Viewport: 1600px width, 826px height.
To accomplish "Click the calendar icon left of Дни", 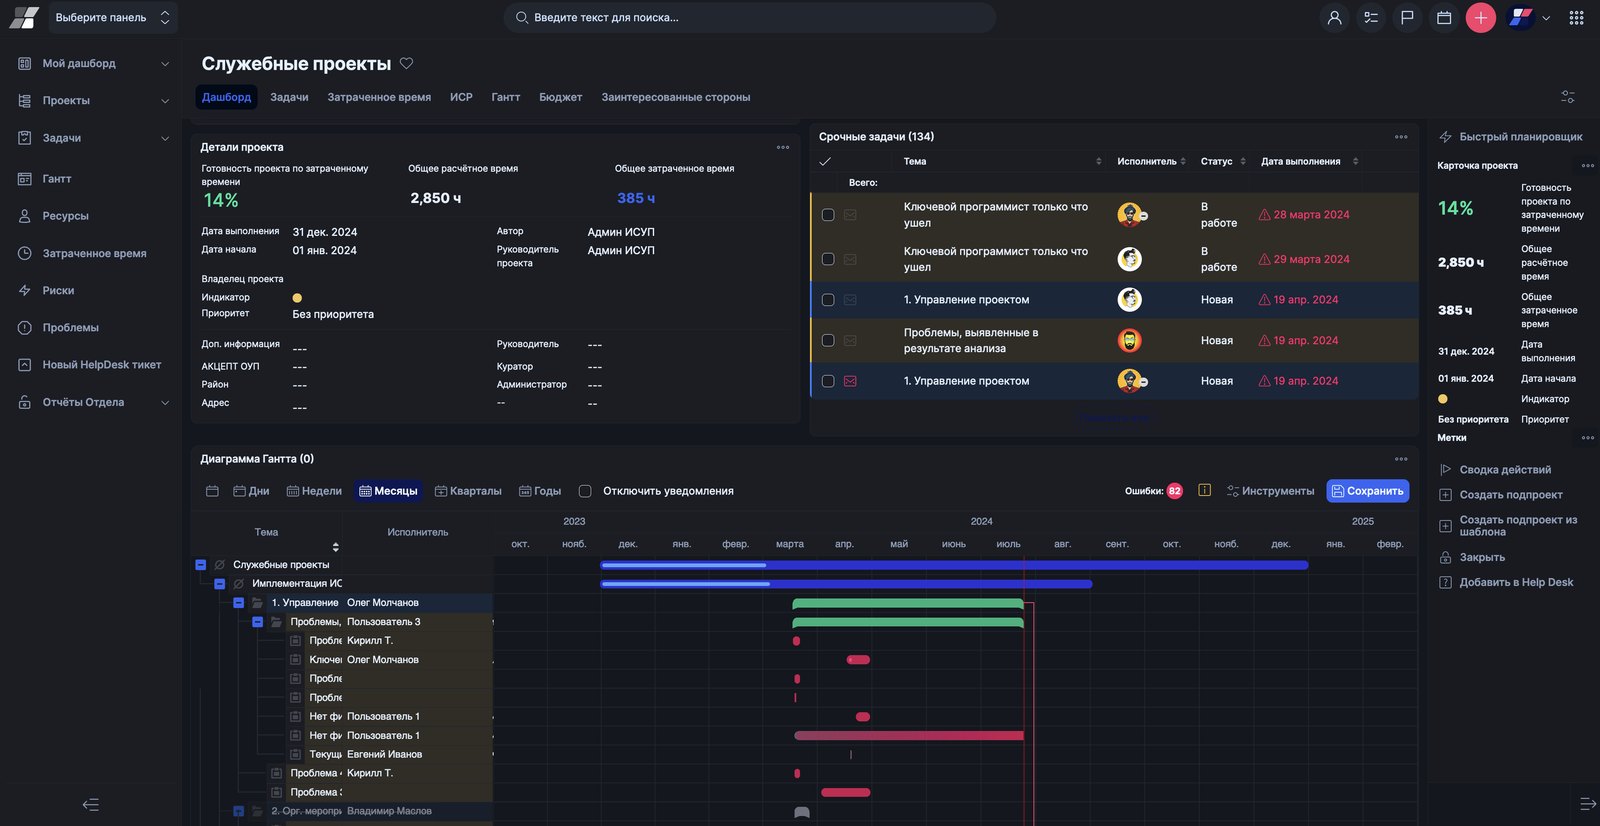I will click(212, 491).
